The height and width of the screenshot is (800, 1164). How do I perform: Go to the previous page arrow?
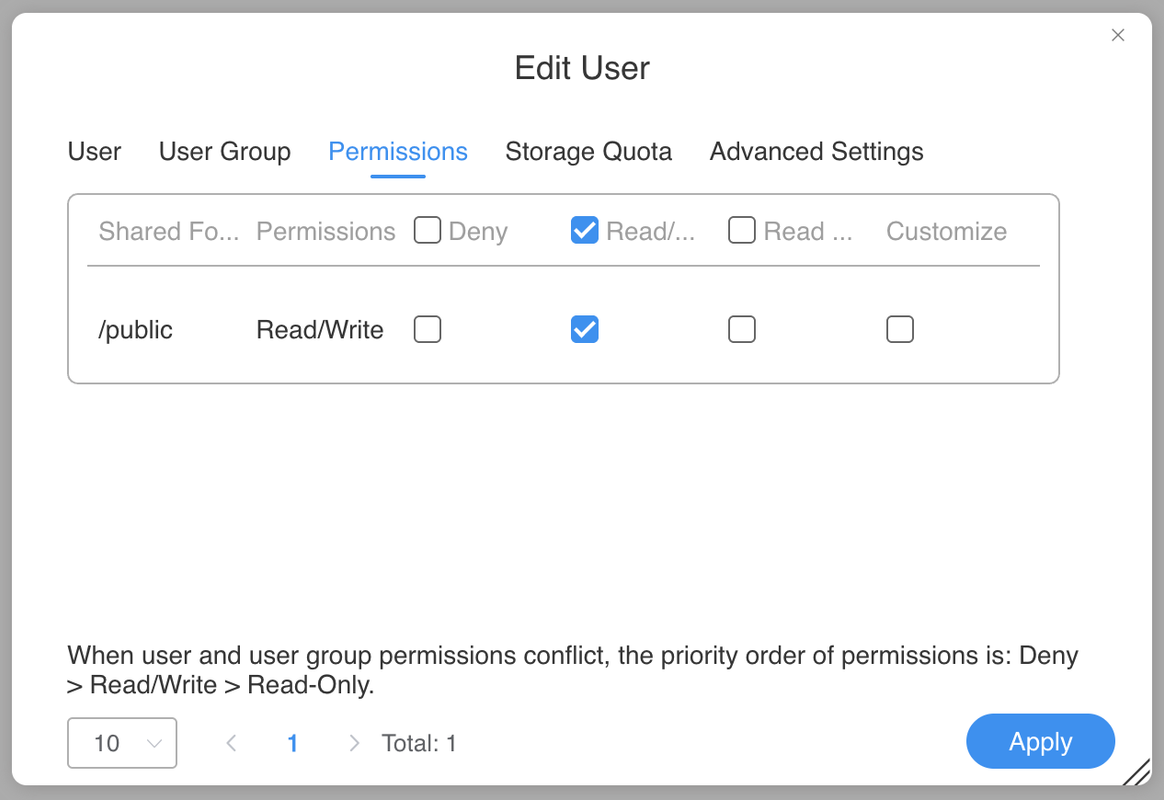click(x=231, y=743)
